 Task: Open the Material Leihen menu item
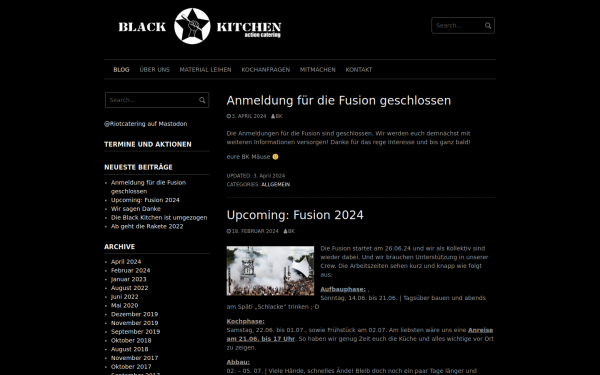[x=205, y=70]
